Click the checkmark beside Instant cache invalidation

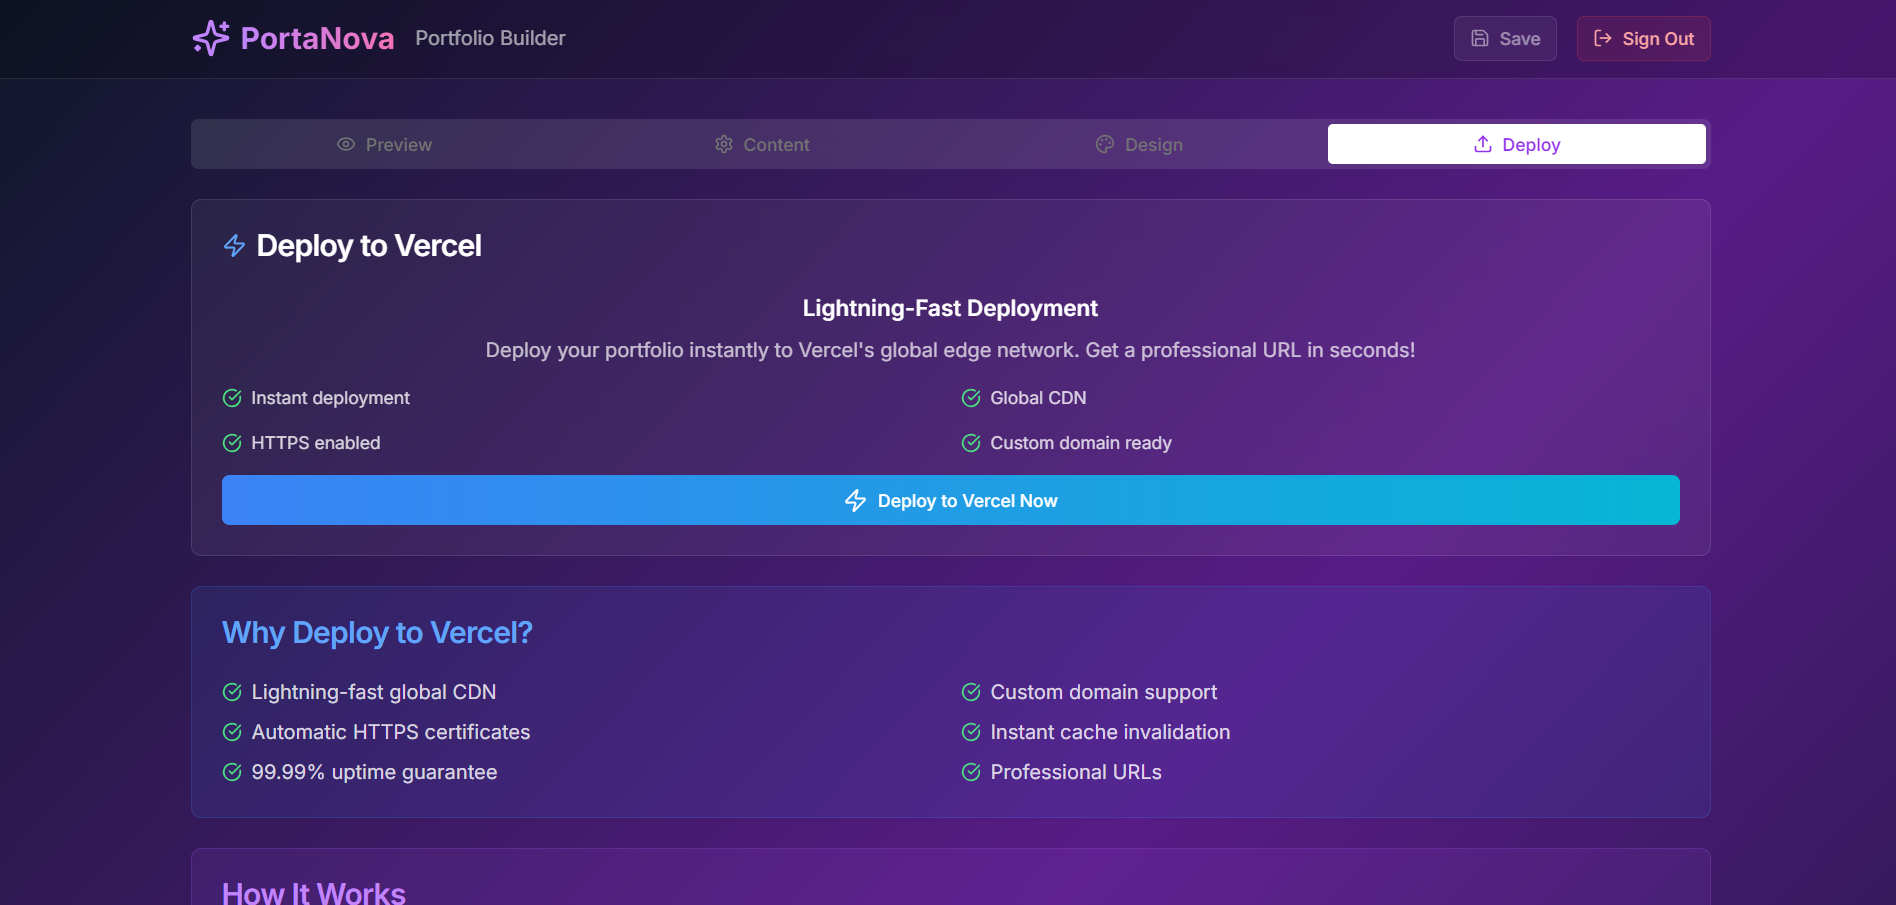coord(971,732)
